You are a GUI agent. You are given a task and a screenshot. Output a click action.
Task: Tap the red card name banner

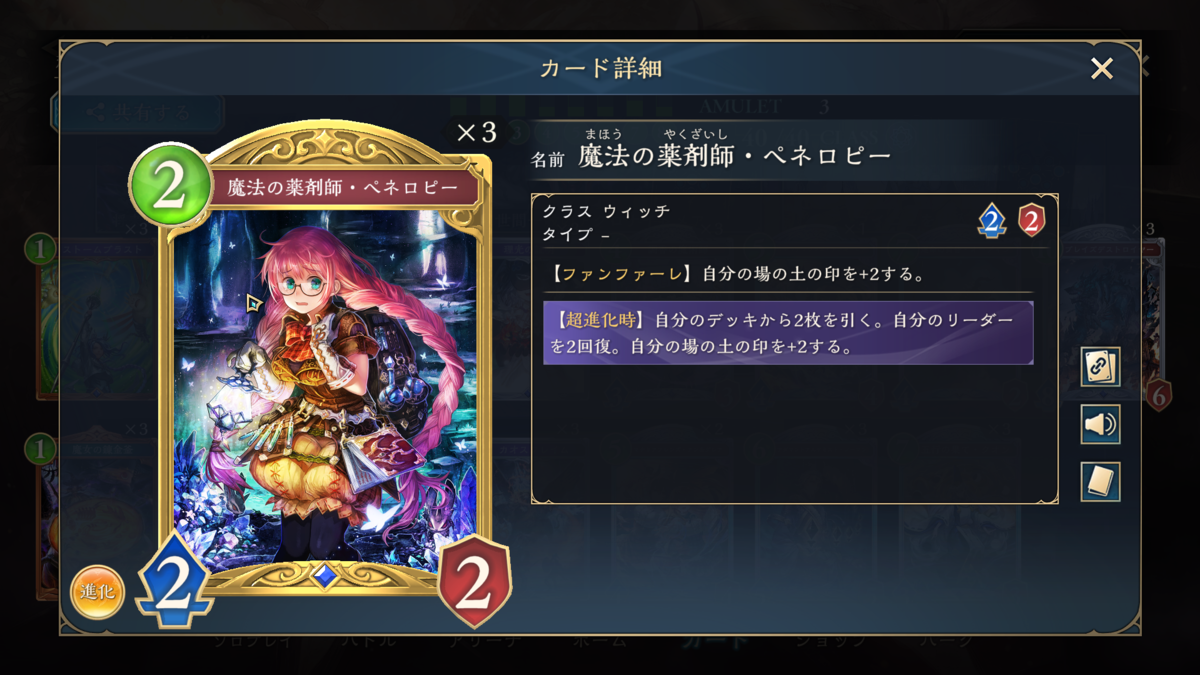click(342, 187)
